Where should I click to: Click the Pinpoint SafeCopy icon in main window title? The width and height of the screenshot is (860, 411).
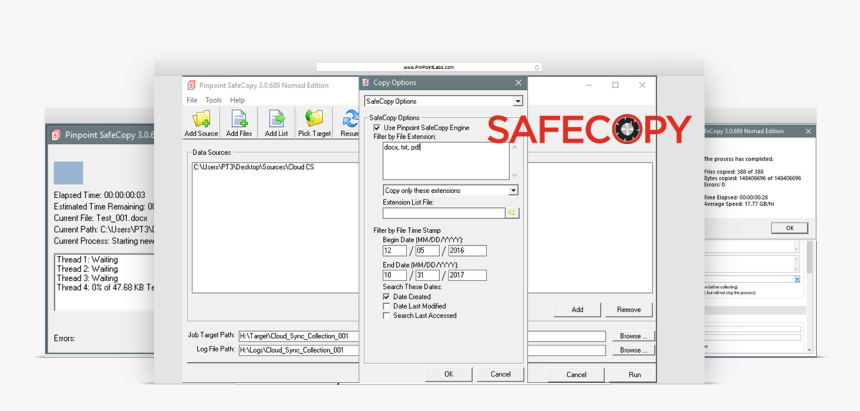pyautogui.click(x=191, y=85)
